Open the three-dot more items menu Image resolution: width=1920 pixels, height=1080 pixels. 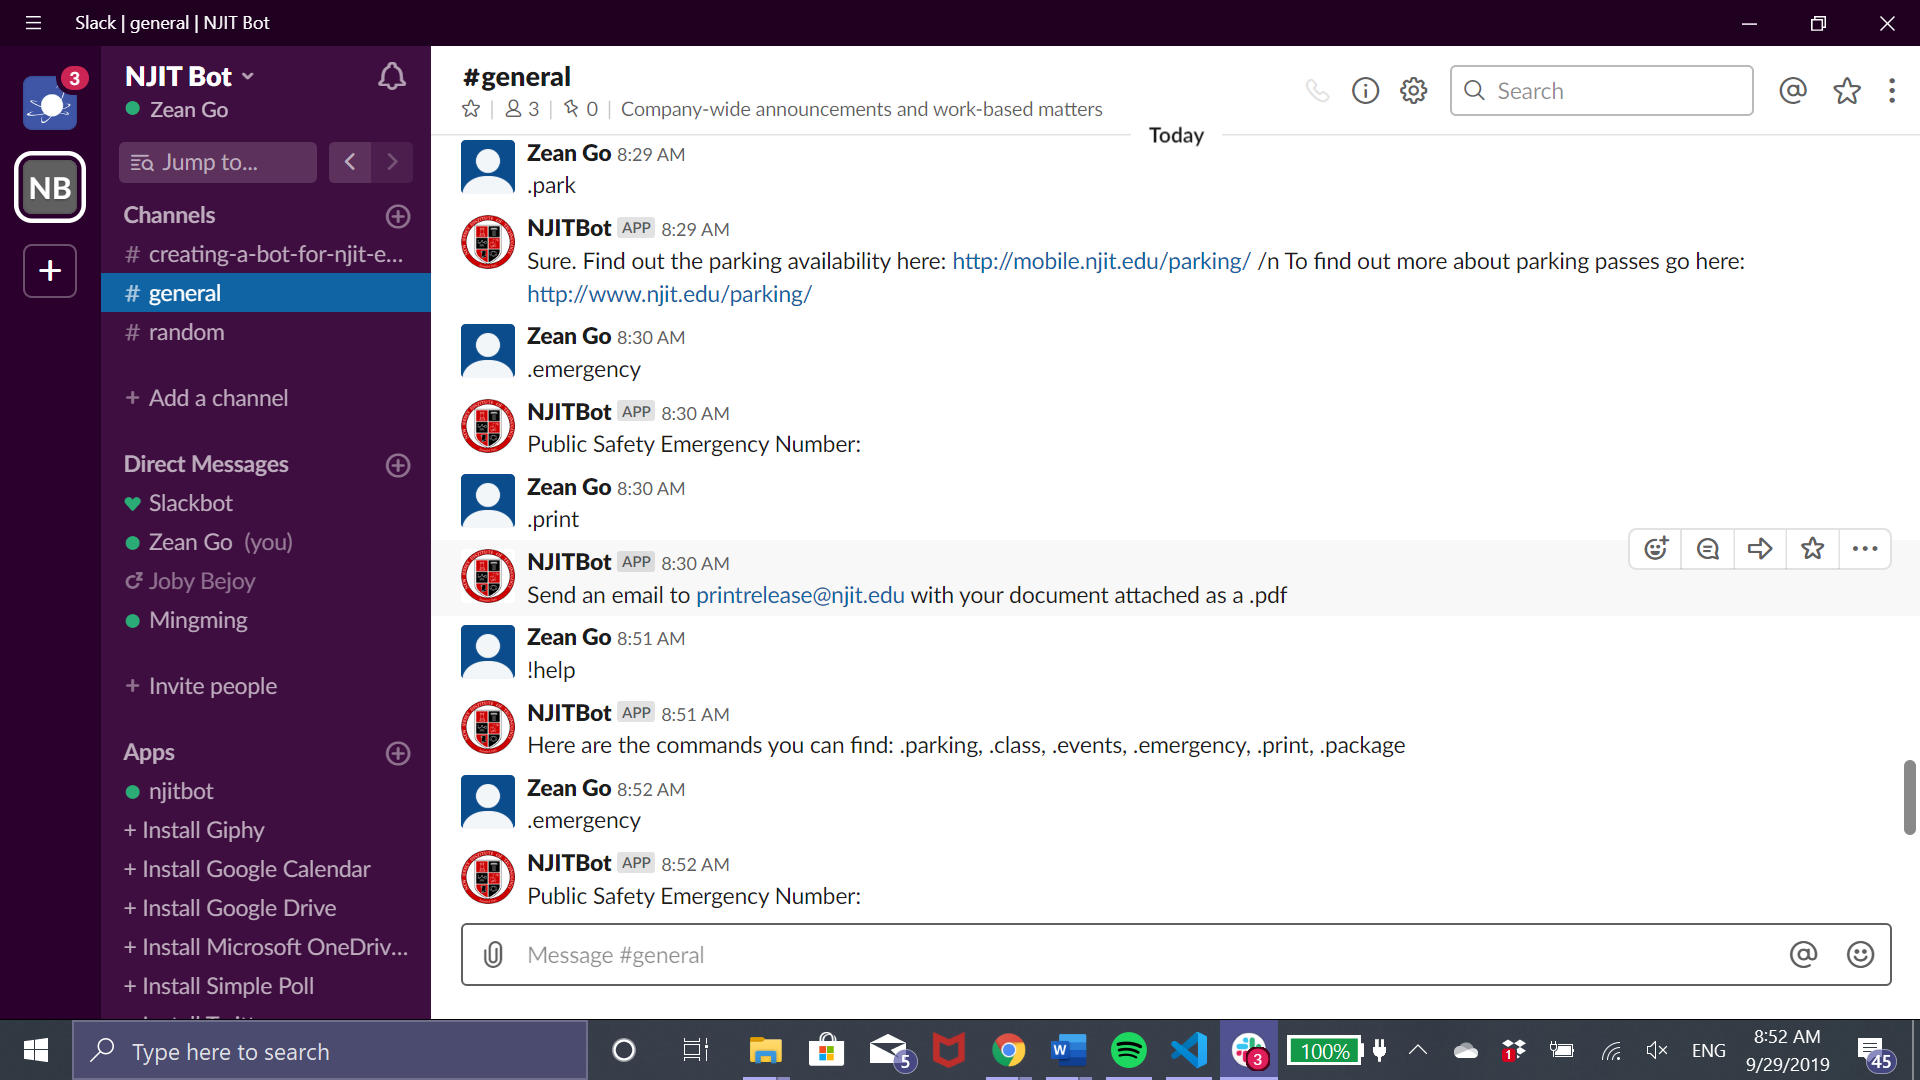pos(1892,91)
